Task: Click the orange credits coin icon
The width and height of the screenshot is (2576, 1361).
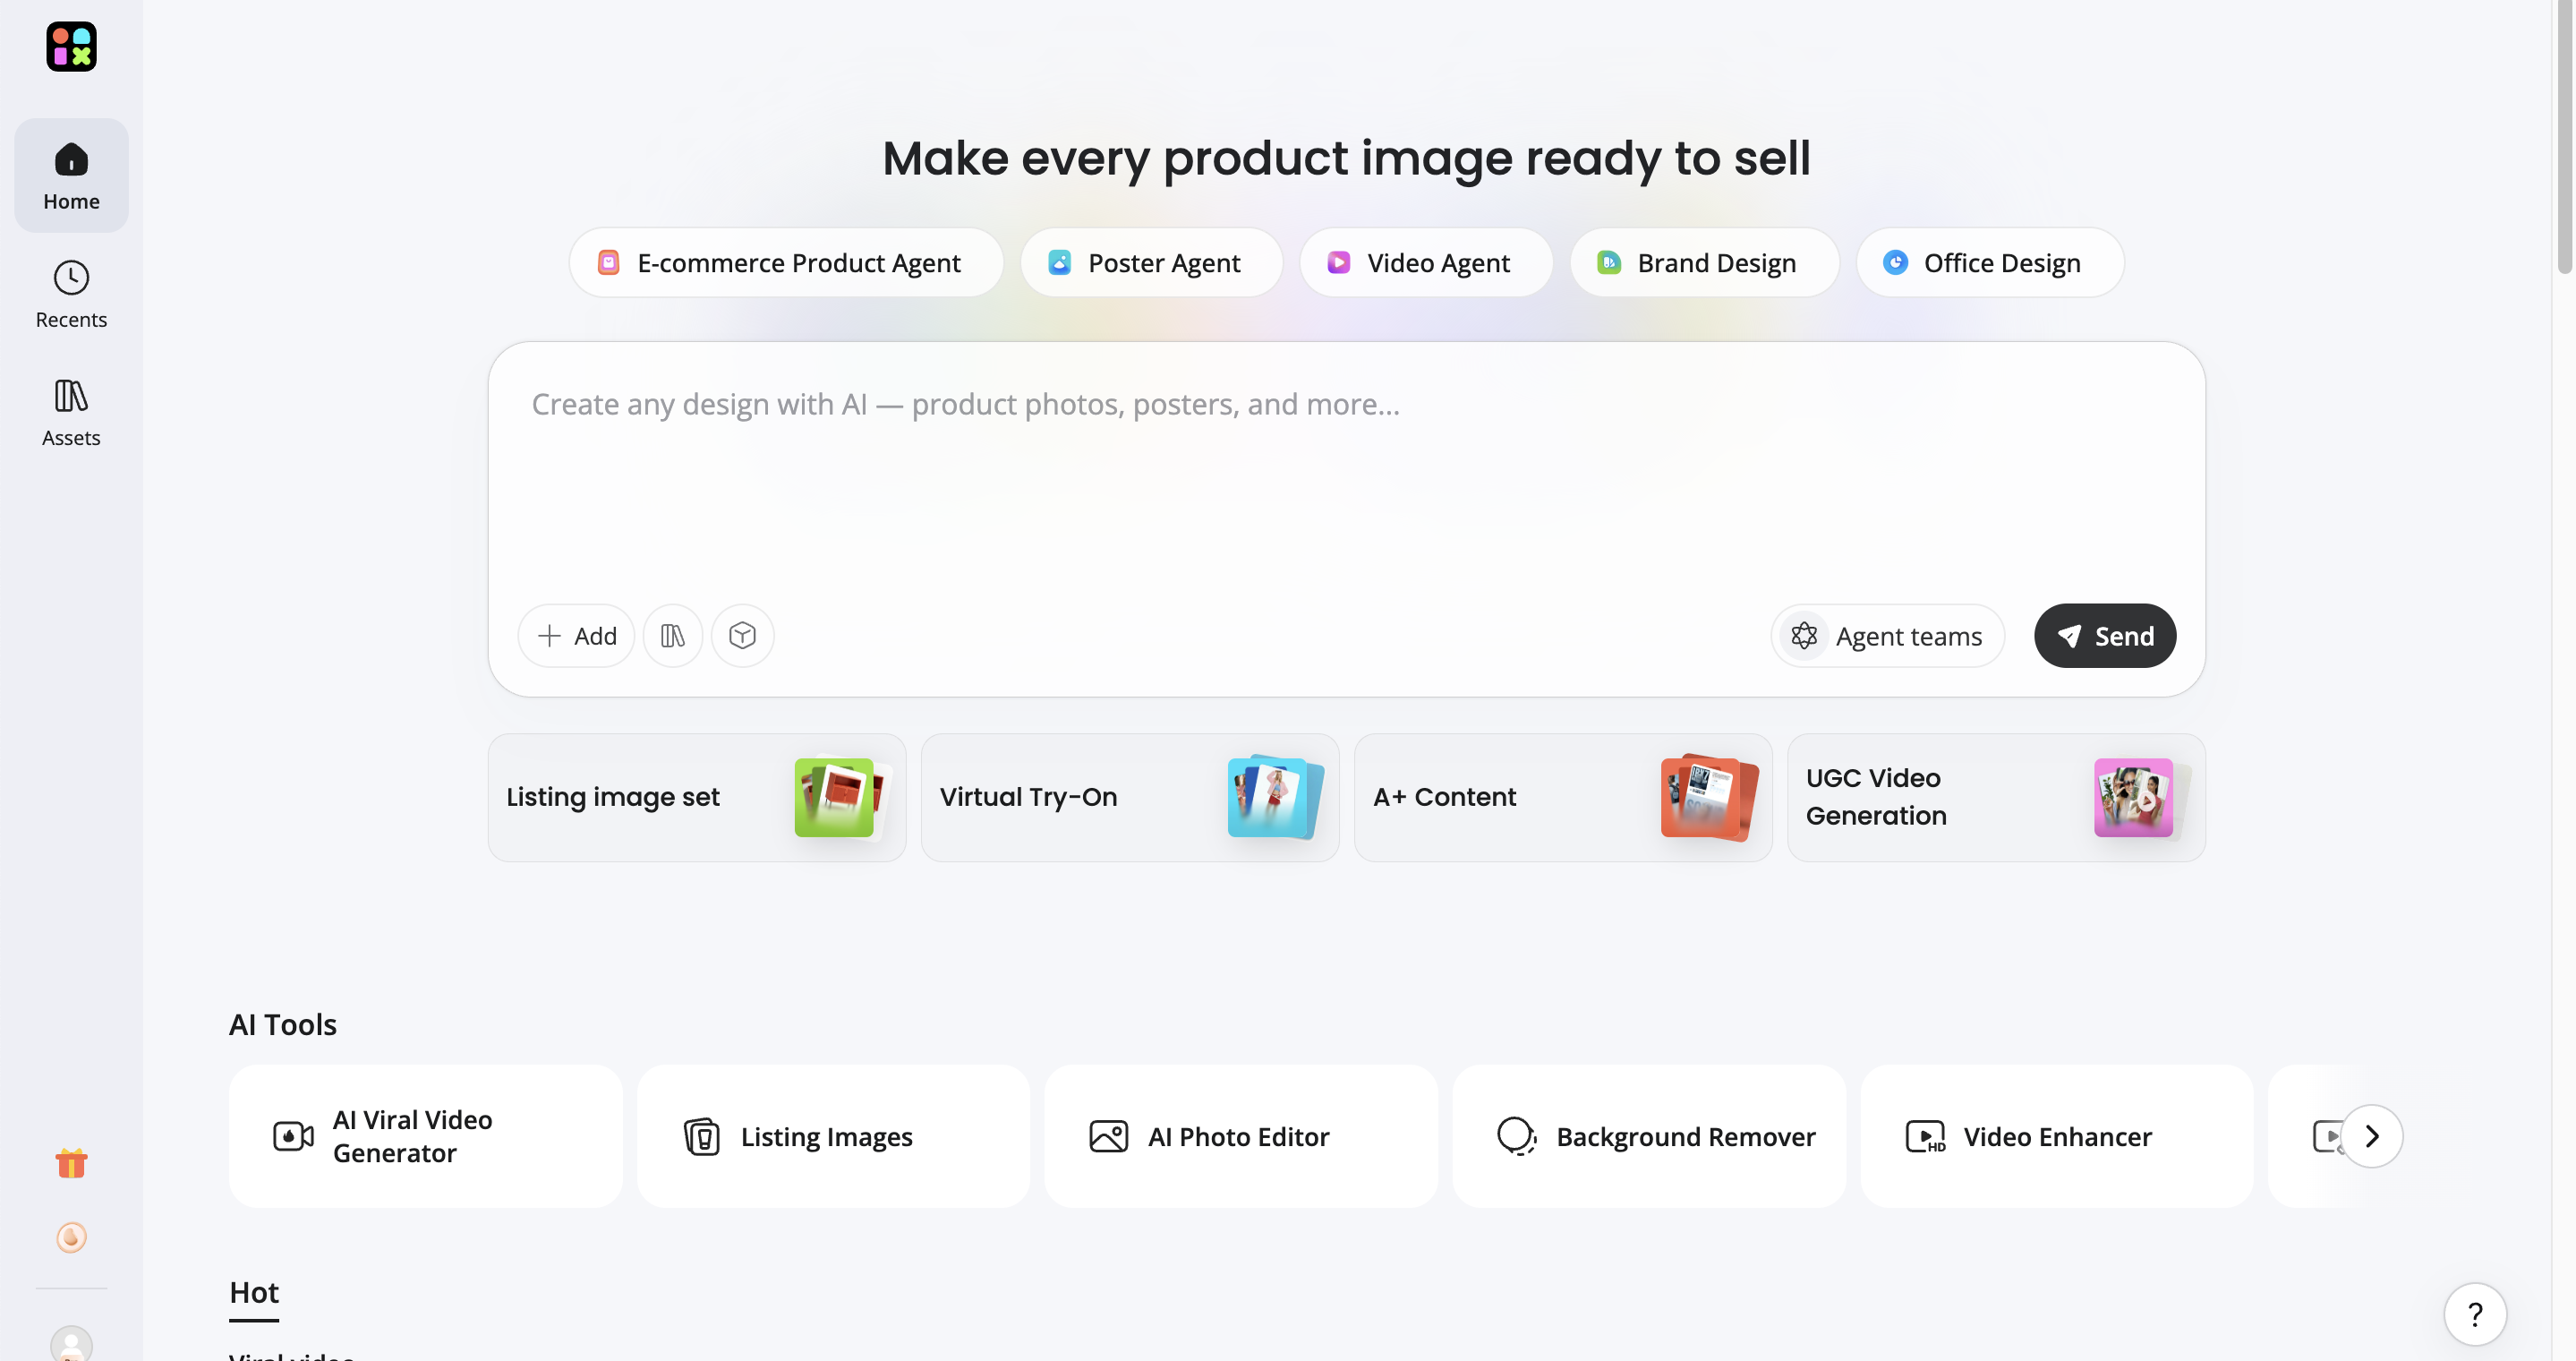Action: [x=71, y=1237]
